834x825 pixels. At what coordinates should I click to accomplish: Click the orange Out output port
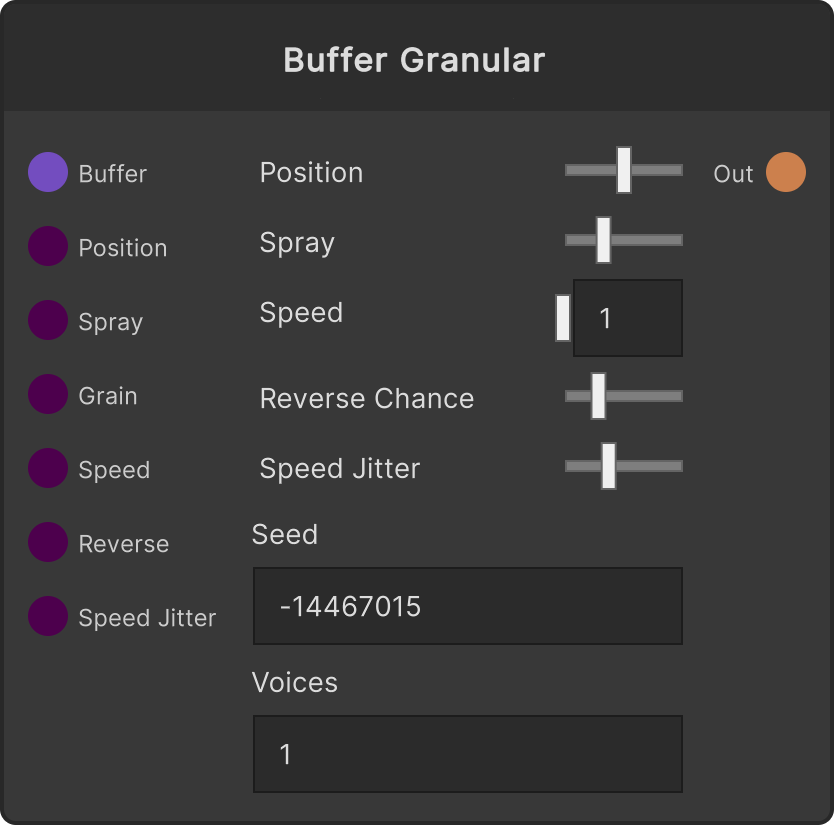pos(786,172)
